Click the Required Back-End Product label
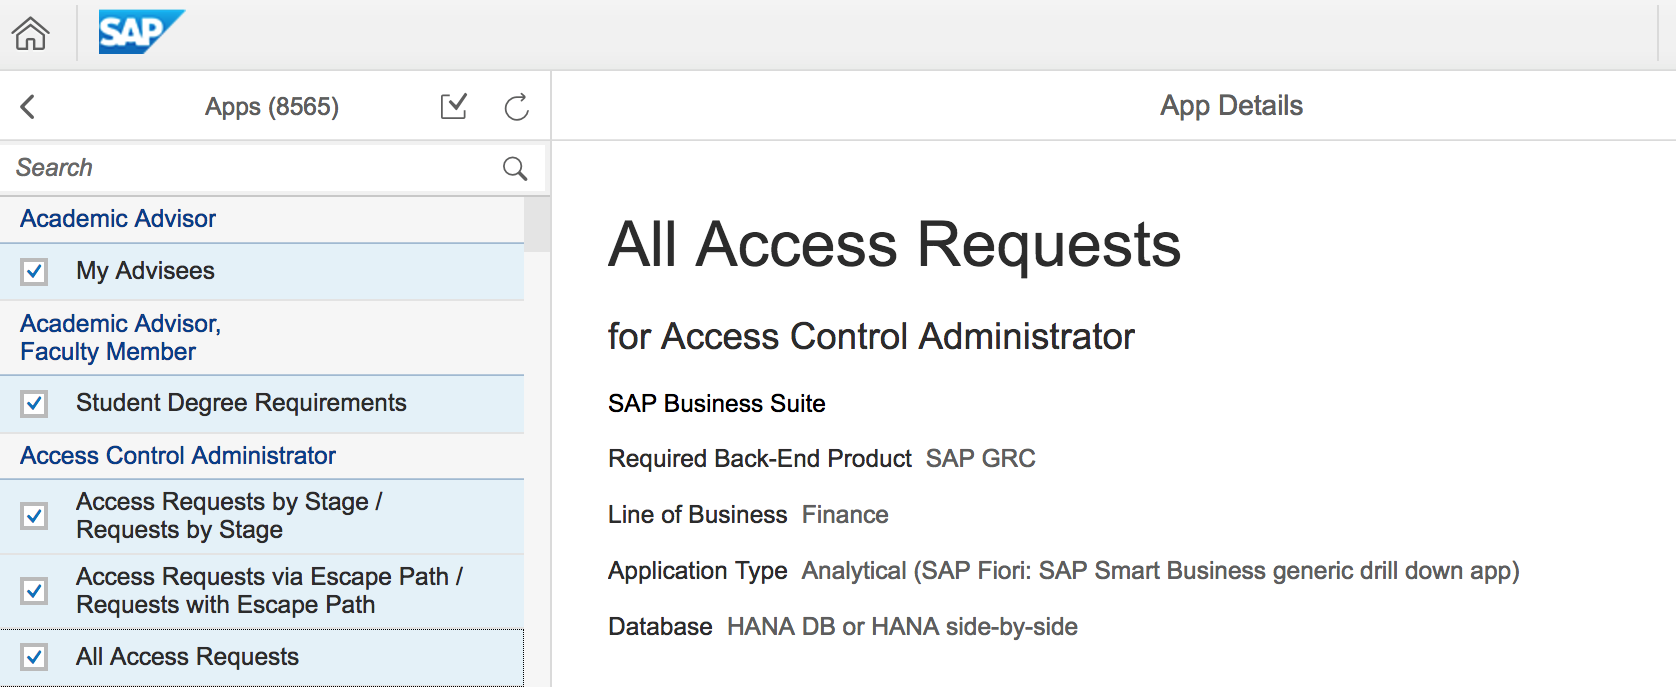This screenshot has height=687, width=1676. [x=760, y=459]
